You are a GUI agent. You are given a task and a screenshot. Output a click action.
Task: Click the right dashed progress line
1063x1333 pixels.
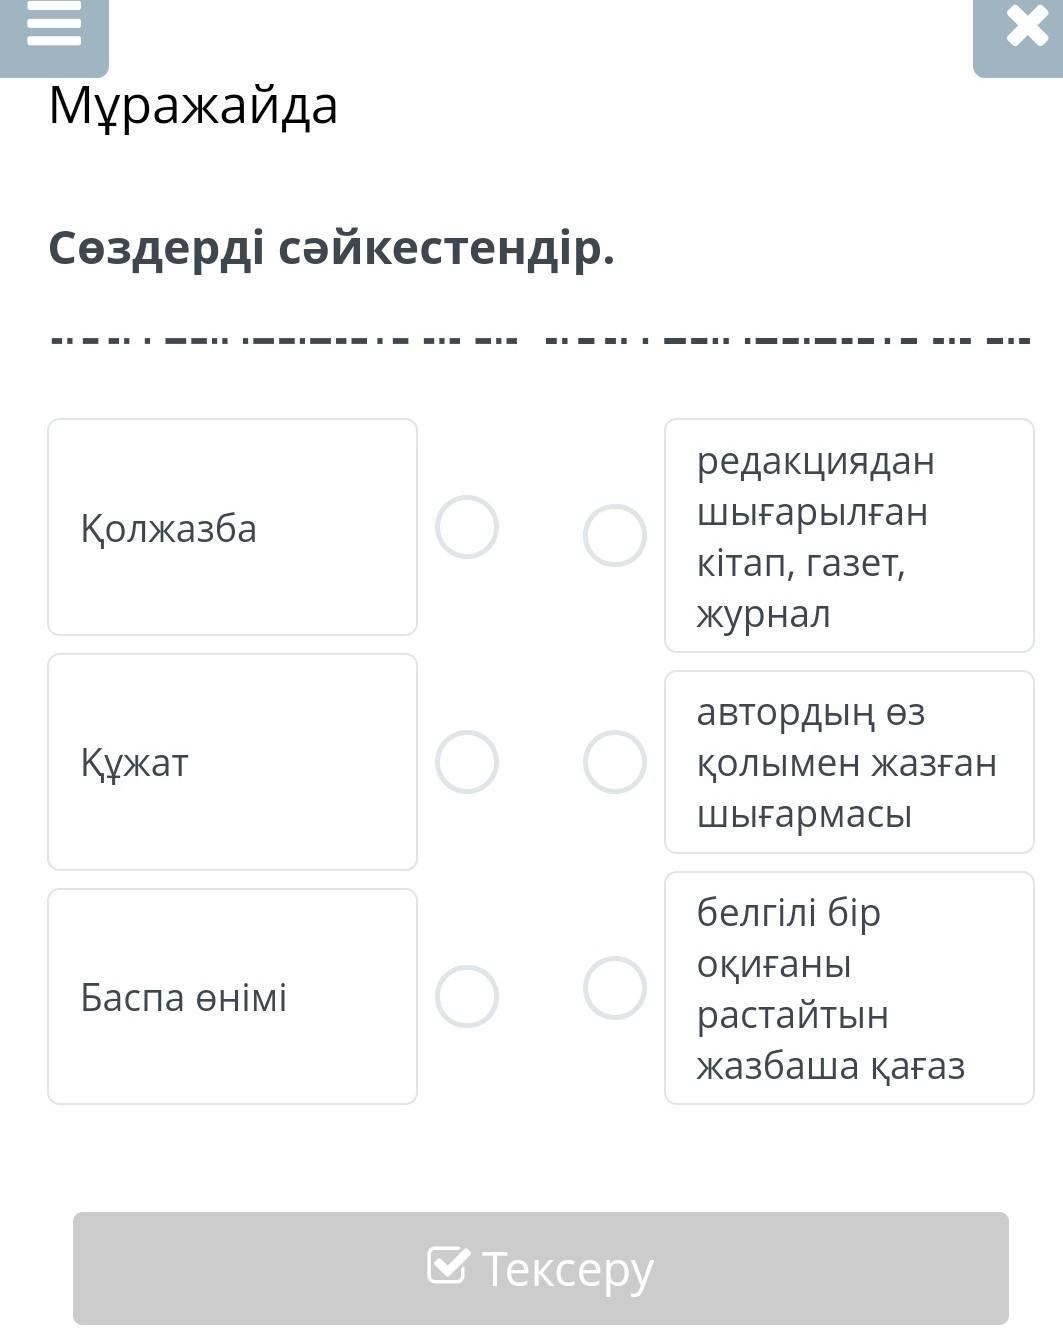[x=787, y=340]
